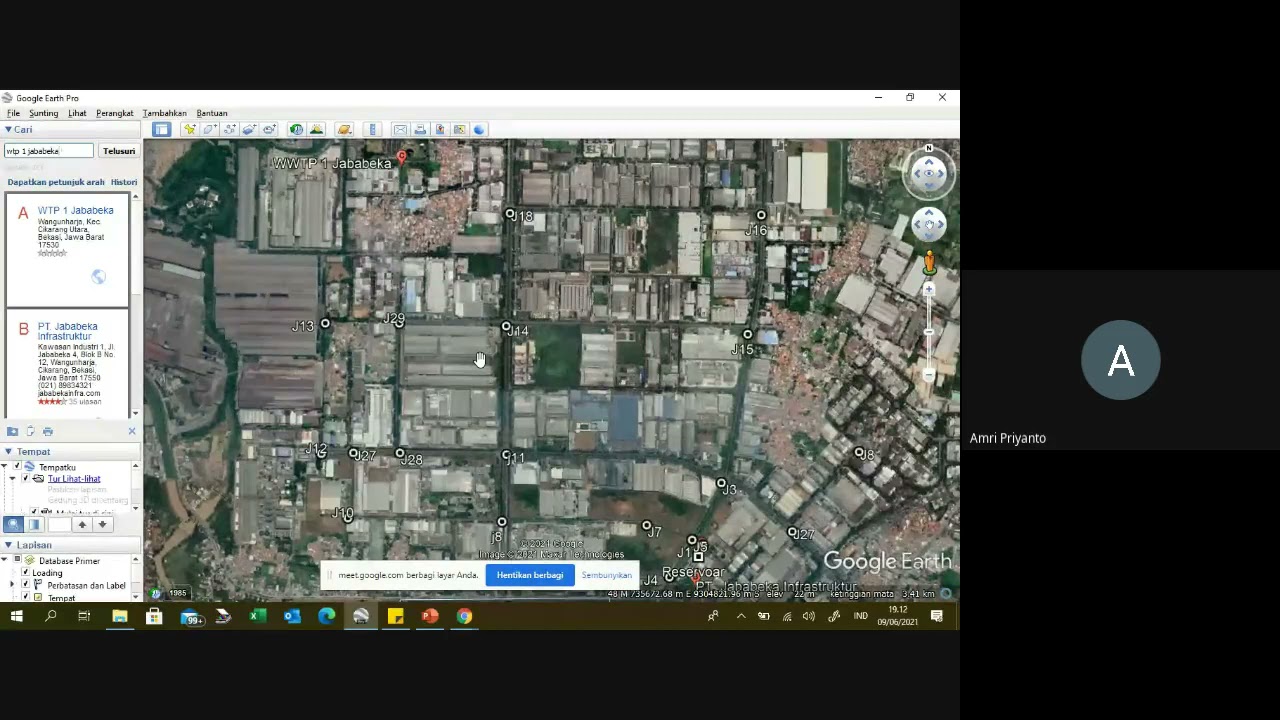Image resolution: width=1280 pixels, height=720 pixels.
Task: Click the Sembunyikan link
Action: point(607,575)
